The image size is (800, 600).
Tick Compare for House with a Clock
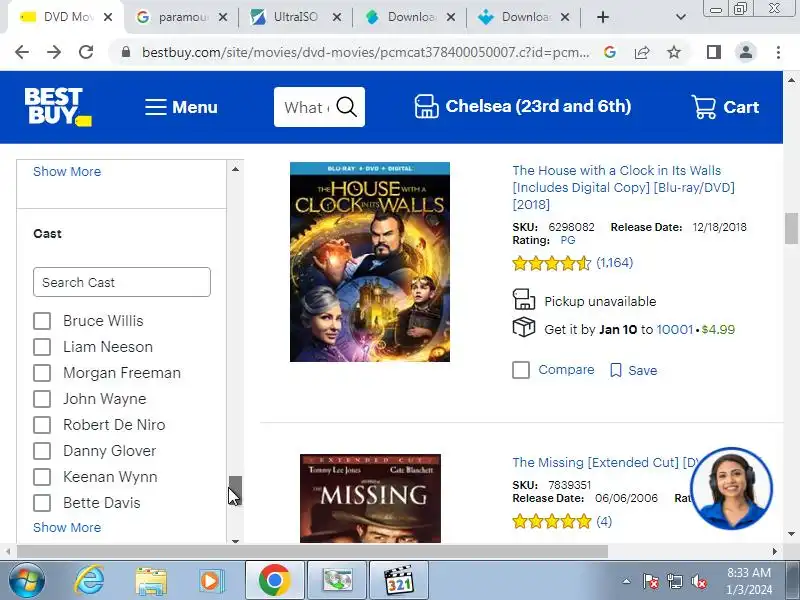click(521, 370)
